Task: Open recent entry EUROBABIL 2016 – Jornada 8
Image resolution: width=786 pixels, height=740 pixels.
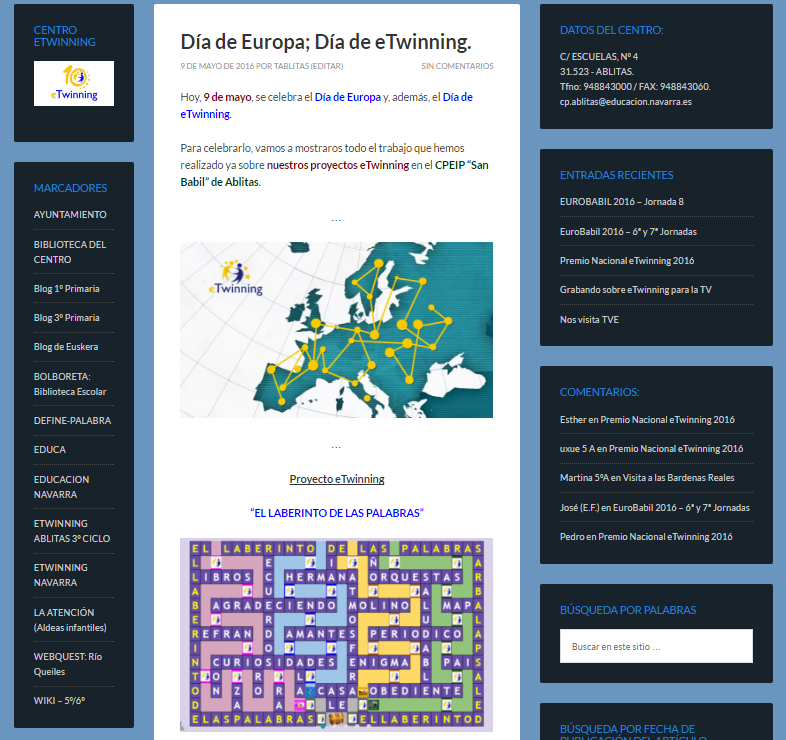Action: (621, 202)
